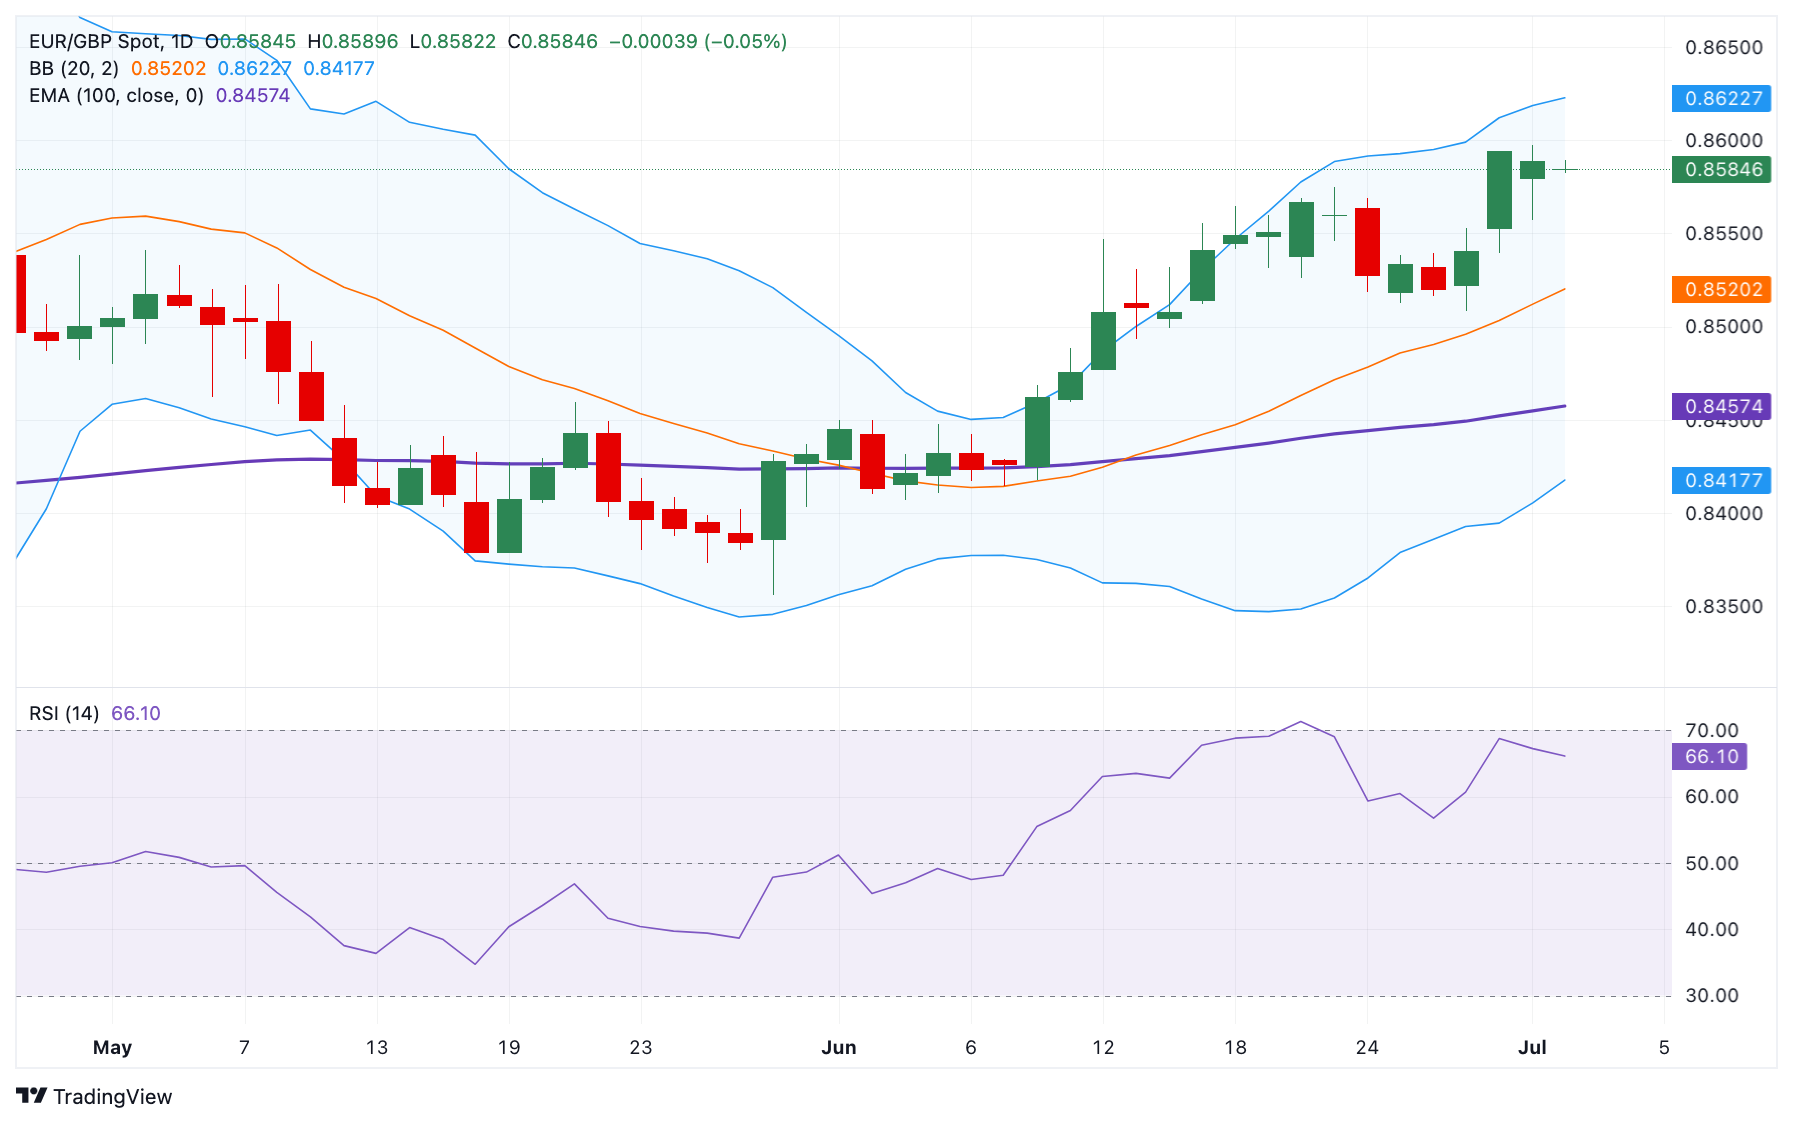
Task: Open the EUR/GBP Spot symbol legend
Action: pos(110,42)
